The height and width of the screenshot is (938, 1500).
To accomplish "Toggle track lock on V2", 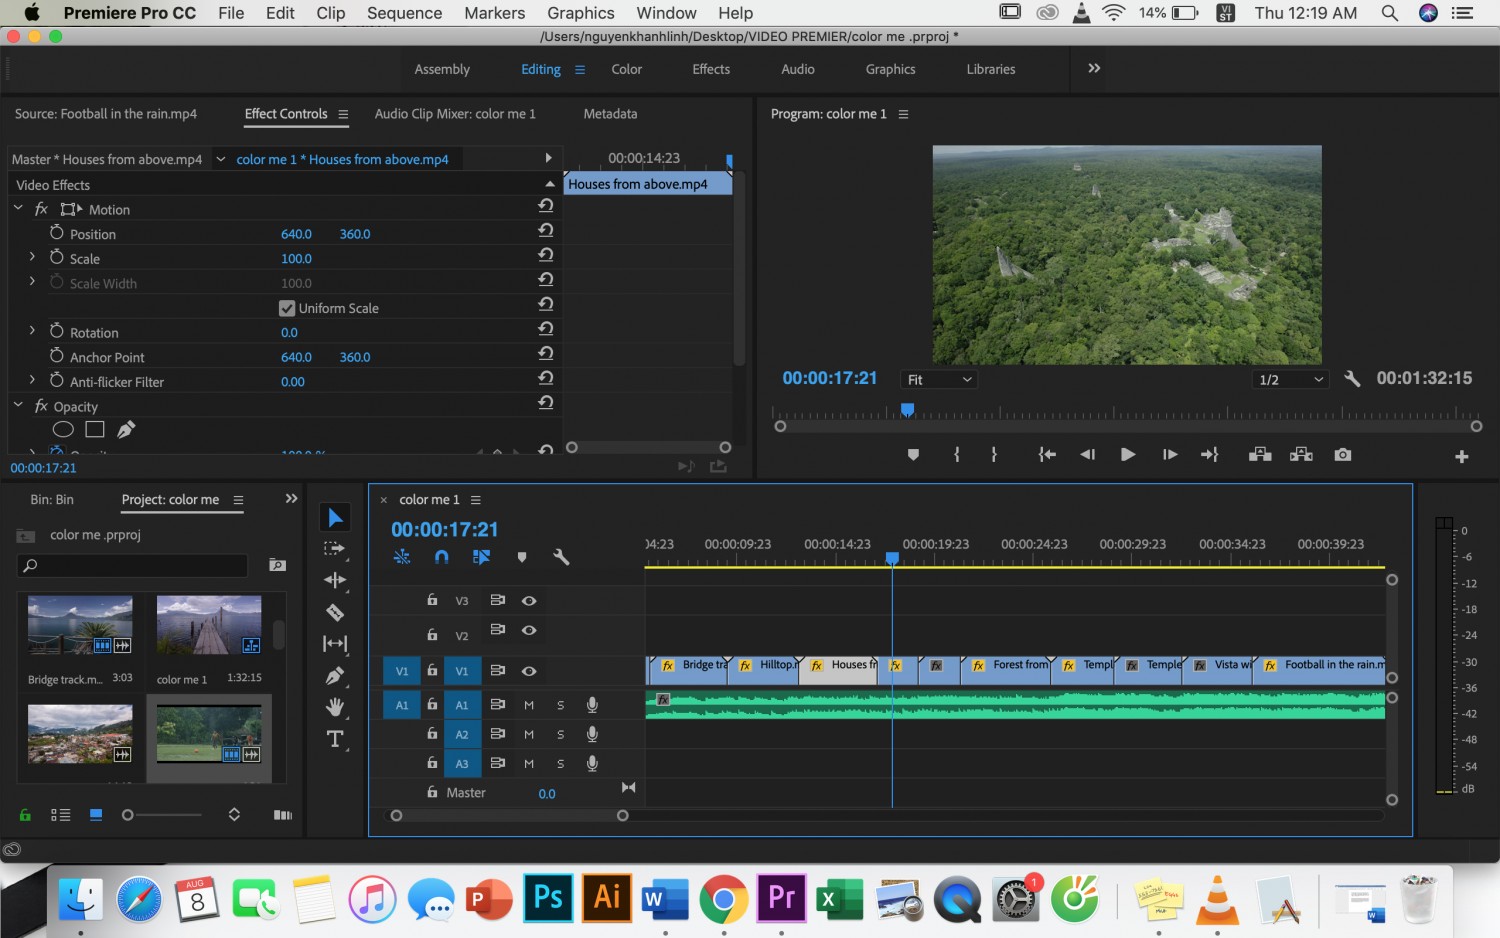I will click(x=432, y=634).
